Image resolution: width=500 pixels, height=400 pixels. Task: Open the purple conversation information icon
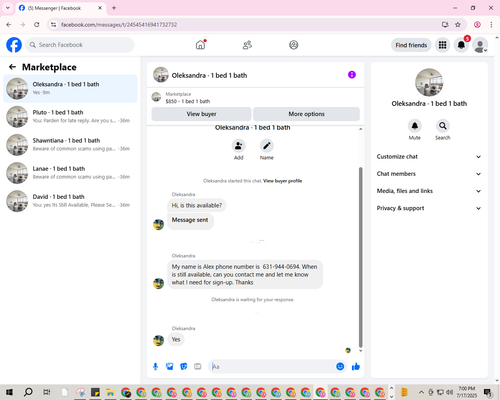click(352, 75)
